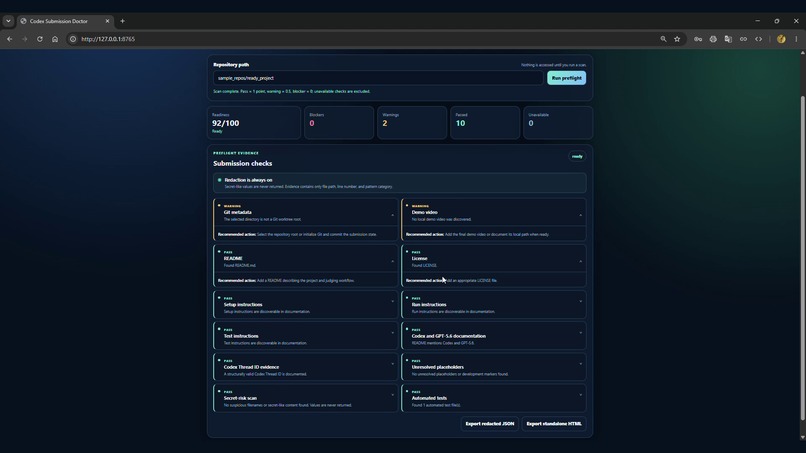Image resolution: width=806 pixels, height=453 pixels.
Task: Export redacted JSON report
Action: click(489, 424)
